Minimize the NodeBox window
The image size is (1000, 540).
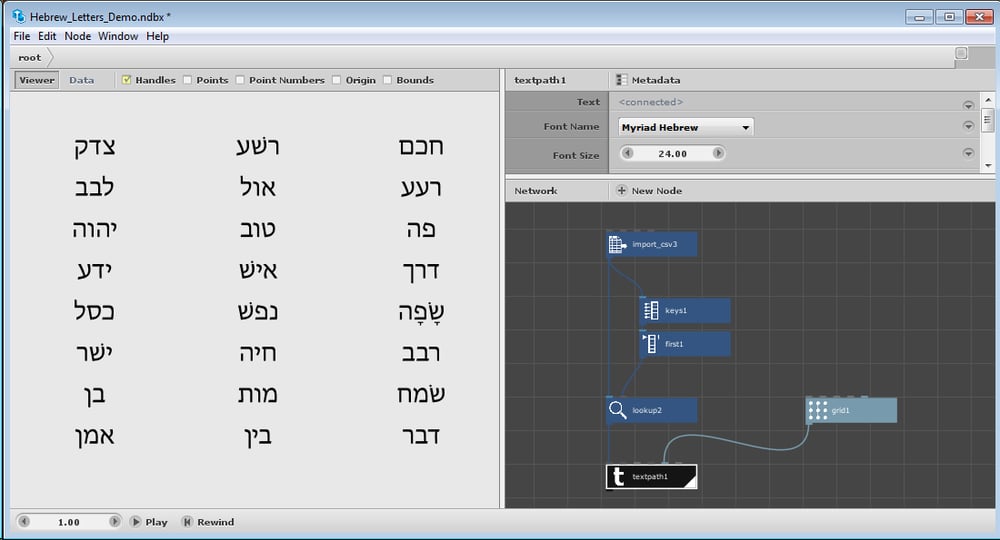(919, 17)
